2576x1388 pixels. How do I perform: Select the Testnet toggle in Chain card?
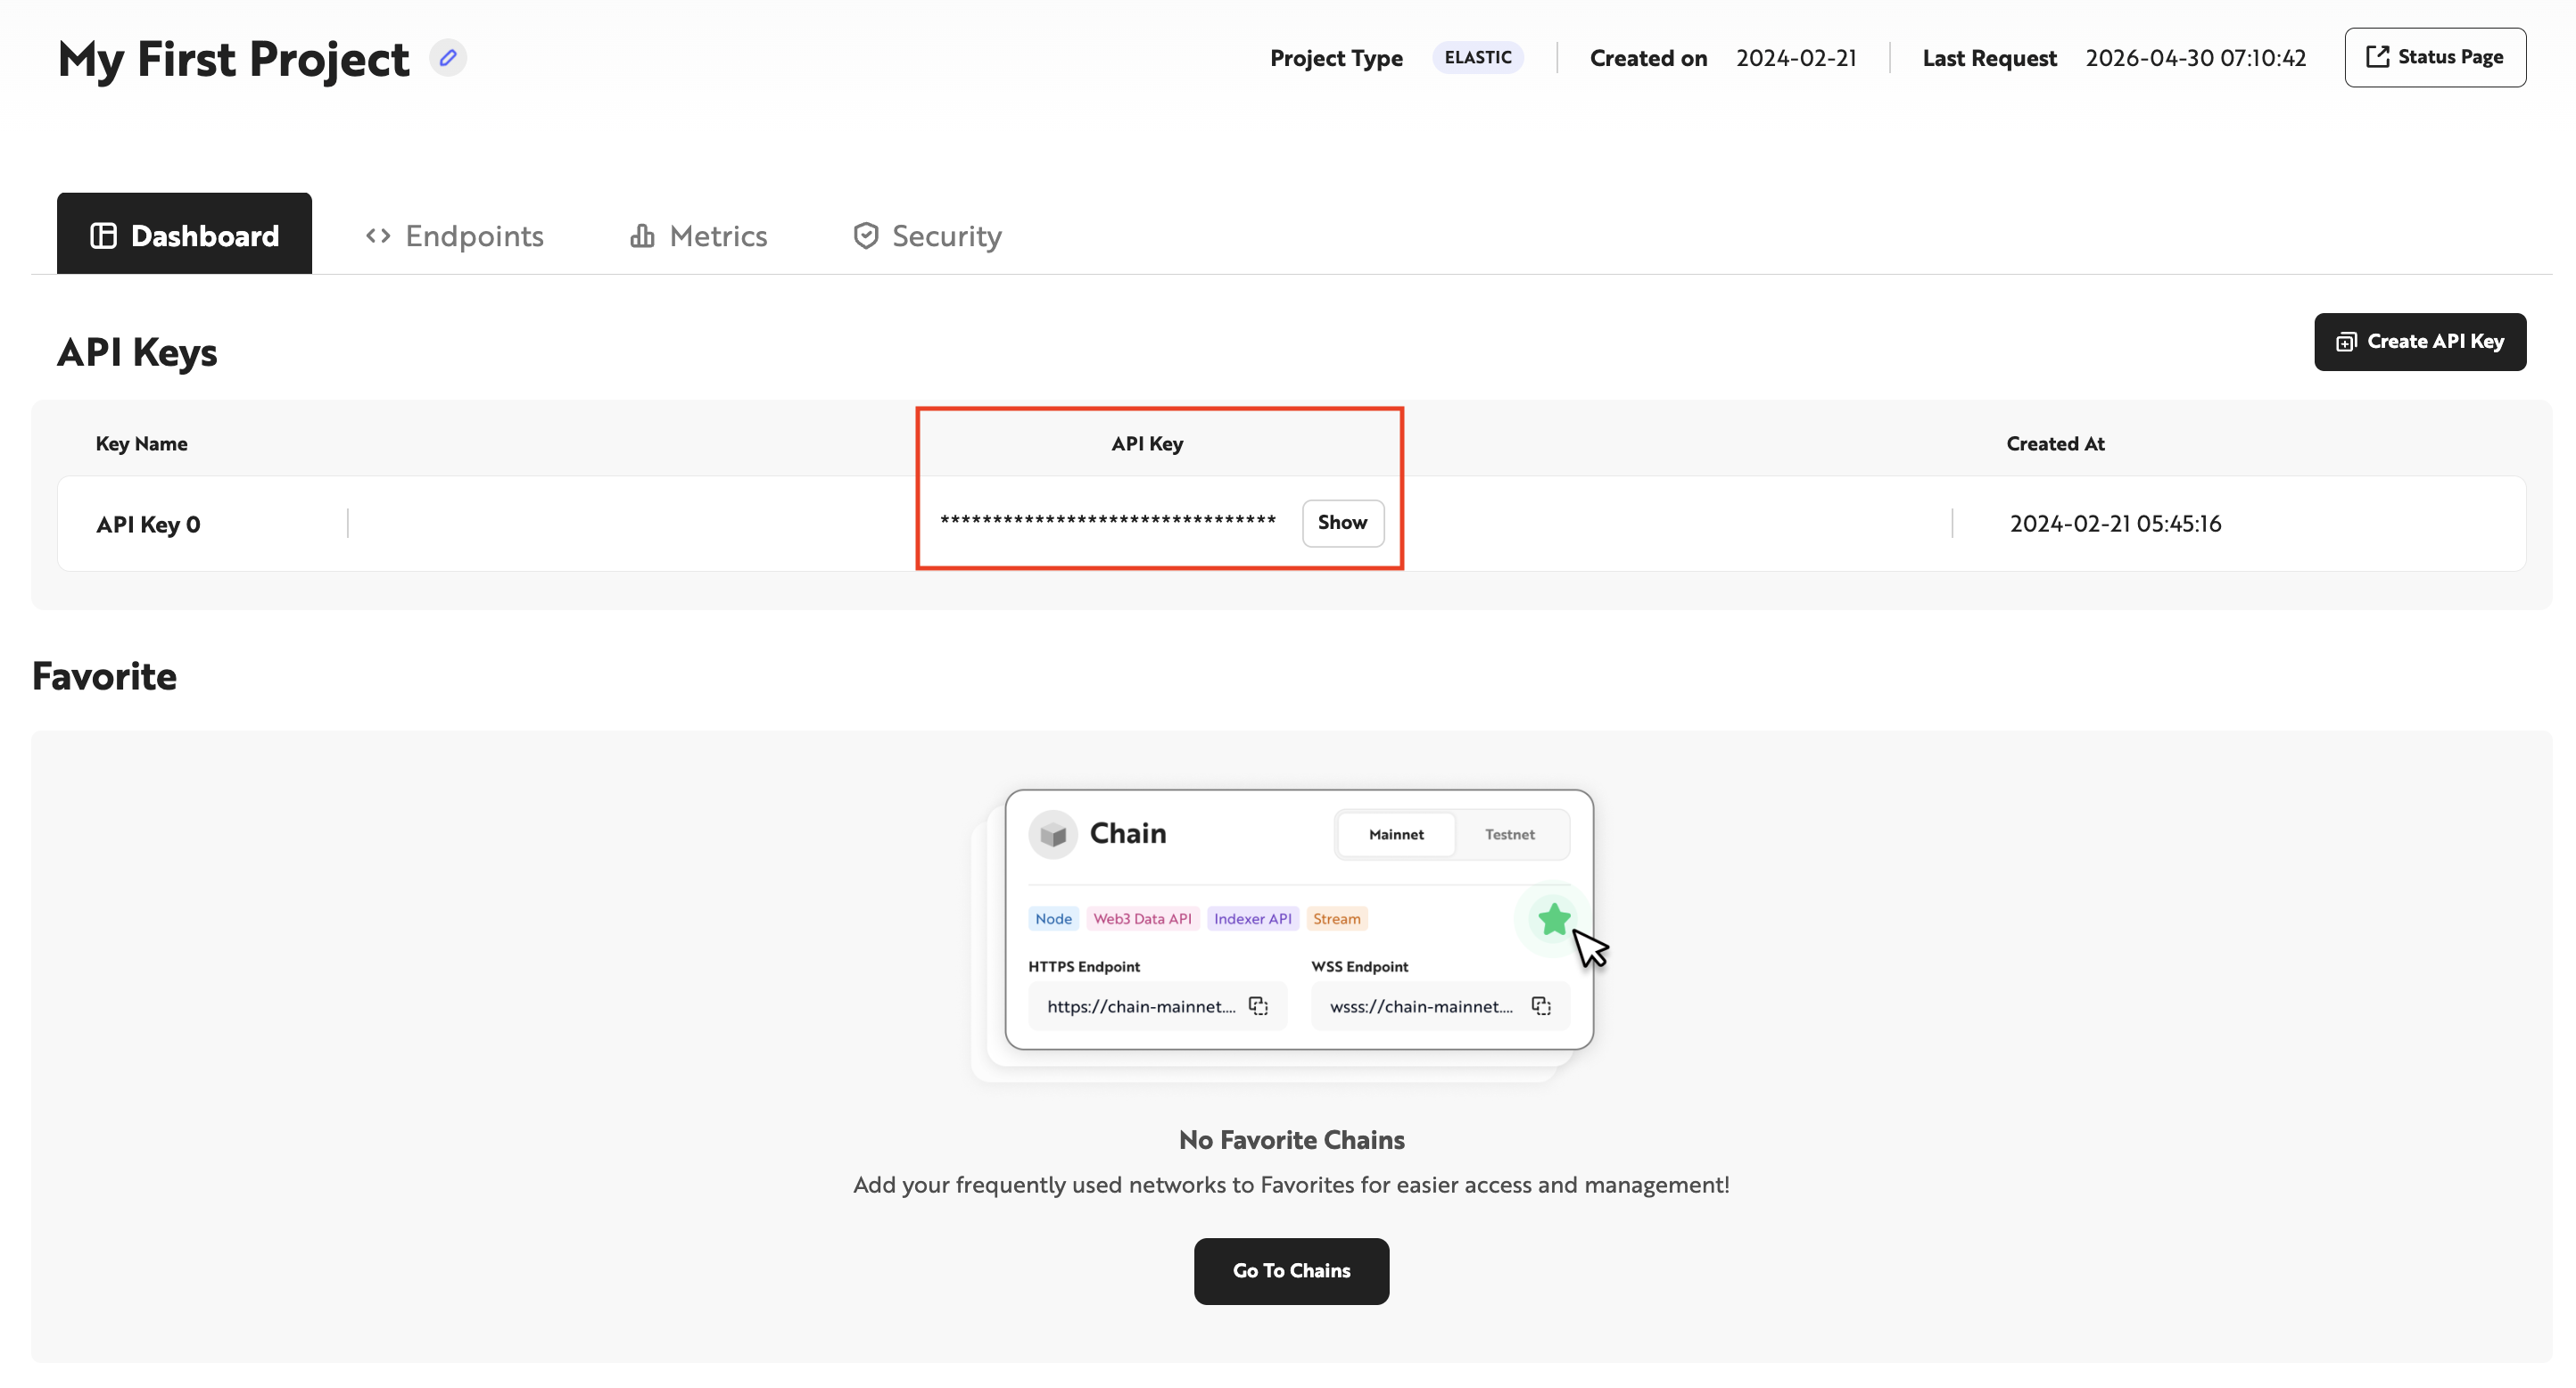point(1509,834)
